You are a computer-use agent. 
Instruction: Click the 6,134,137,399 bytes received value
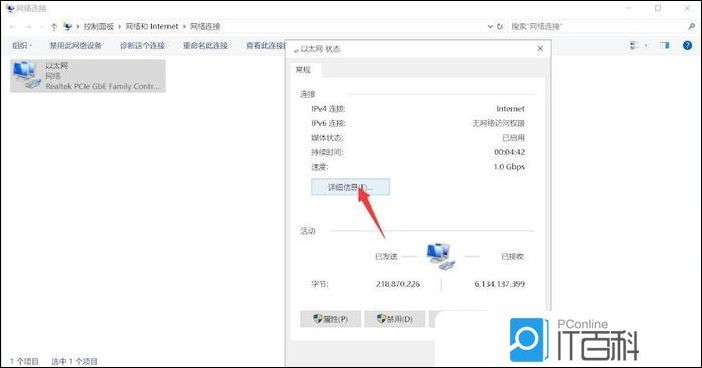click(500, 284)
